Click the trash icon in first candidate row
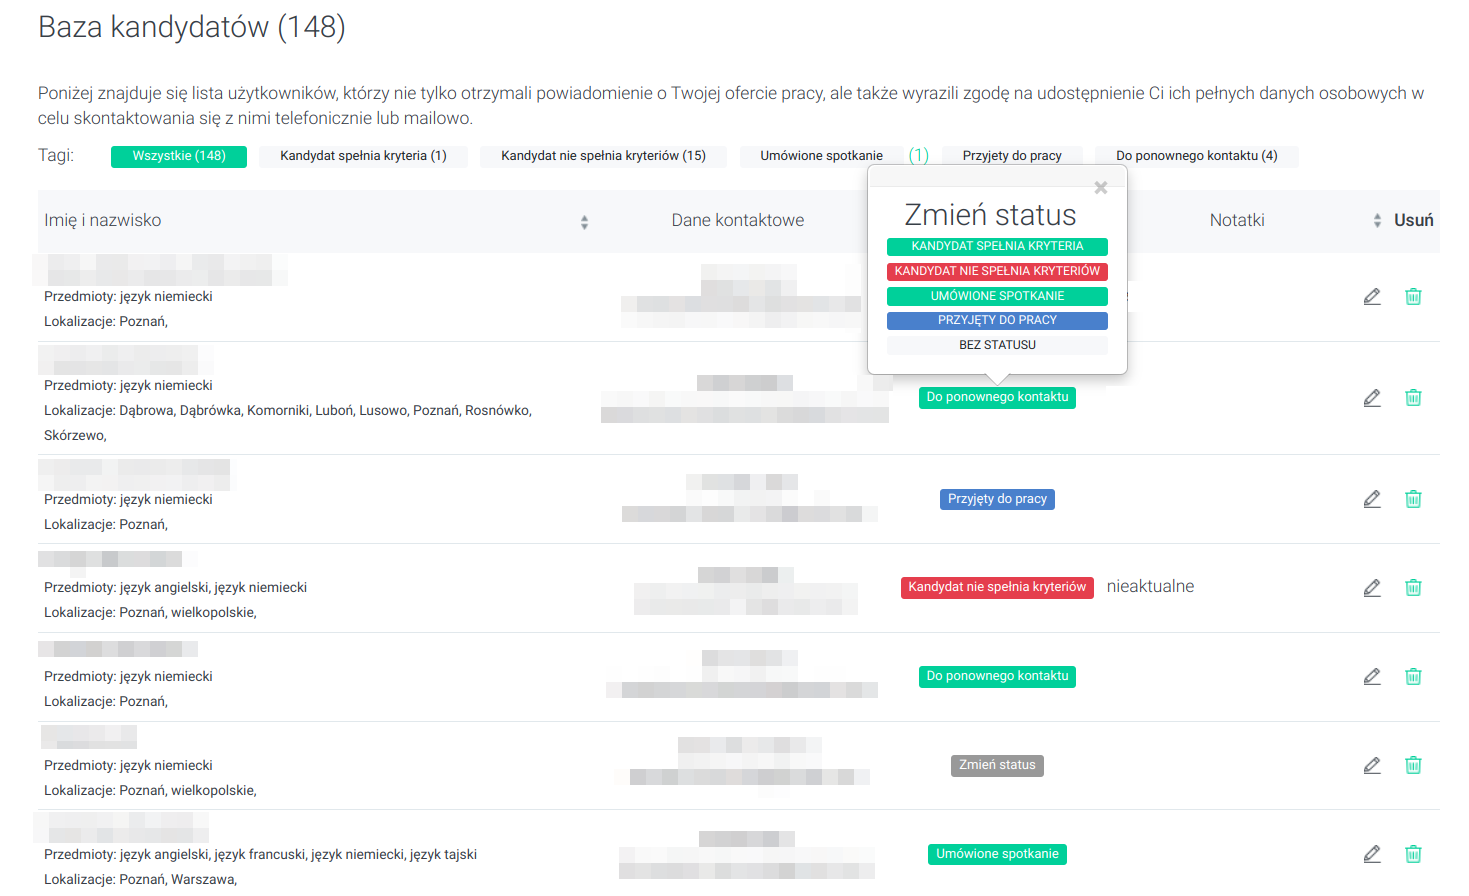The height and width of the screenshot is (896, 1469). click(1413, 297)
